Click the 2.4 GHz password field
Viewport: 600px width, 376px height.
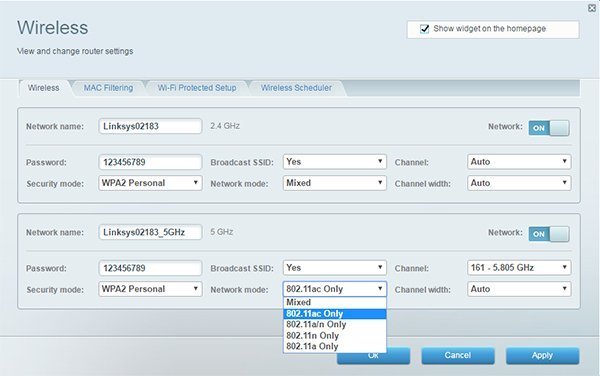(x=150, y=162)
